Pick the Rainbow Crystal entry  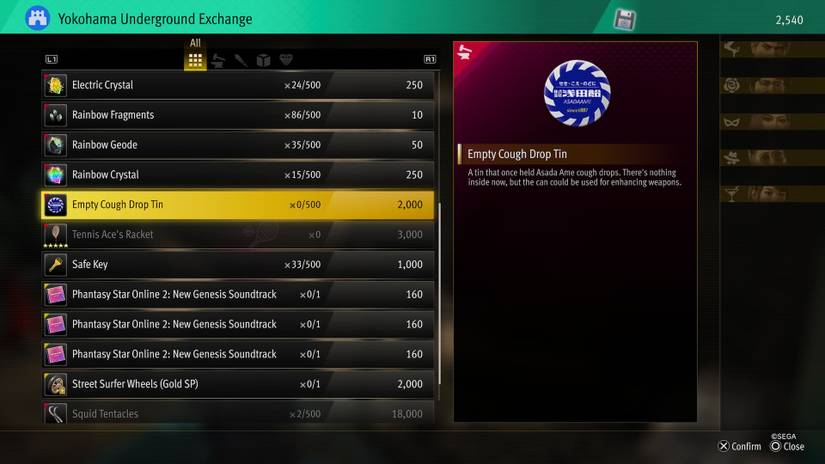coord(238,175)
